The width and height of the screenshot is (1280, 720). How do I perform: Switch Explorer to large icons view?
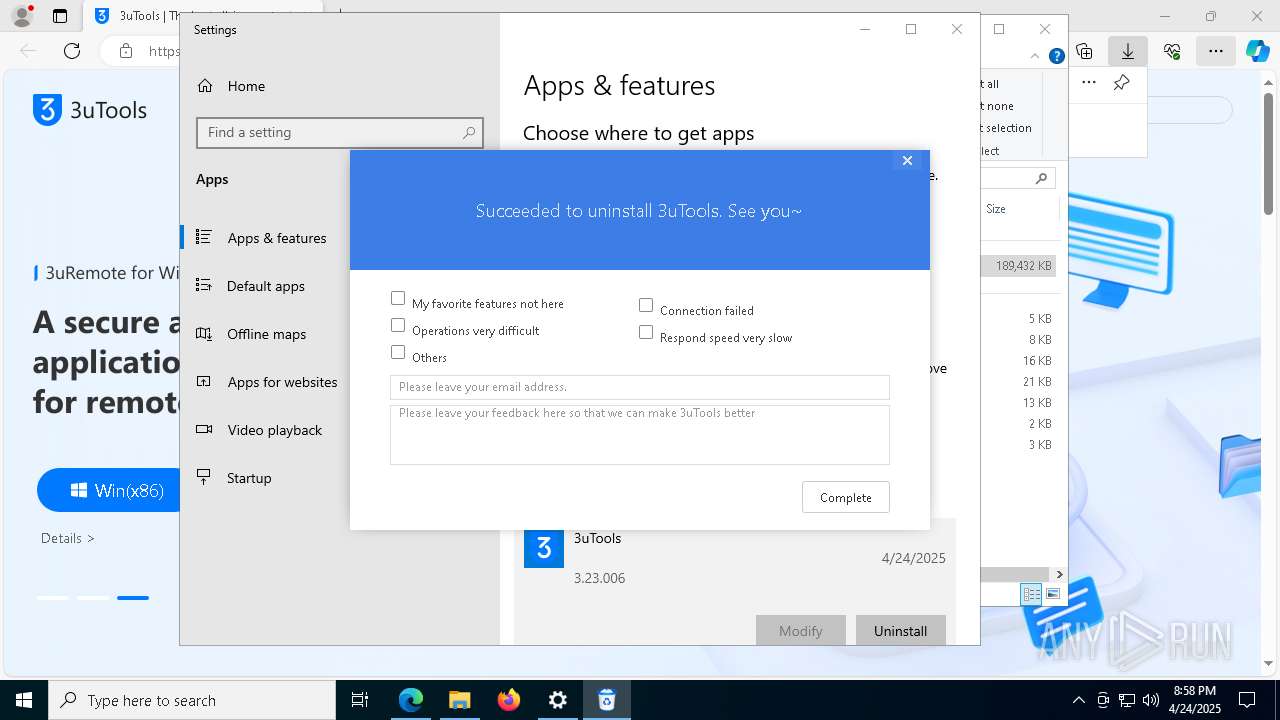pyautogui.click(x=1052, y=594)
